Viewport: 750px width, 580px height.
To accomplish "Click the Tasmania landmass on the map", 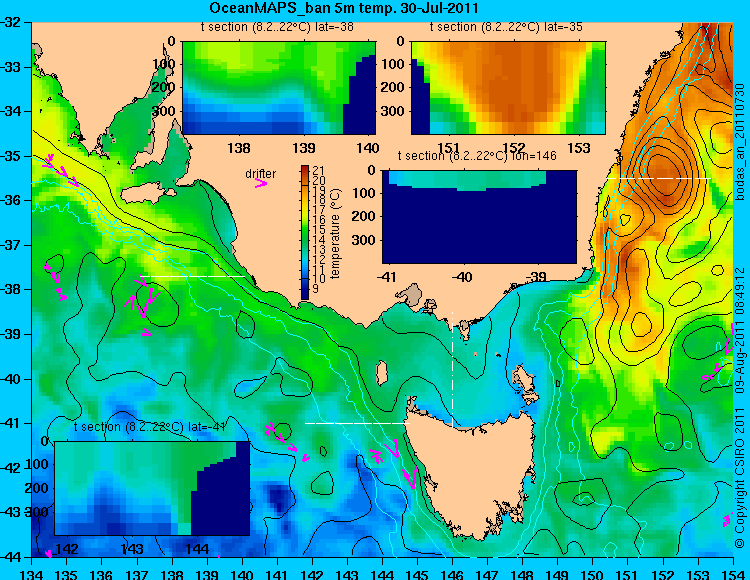I will tap(471, 471).
